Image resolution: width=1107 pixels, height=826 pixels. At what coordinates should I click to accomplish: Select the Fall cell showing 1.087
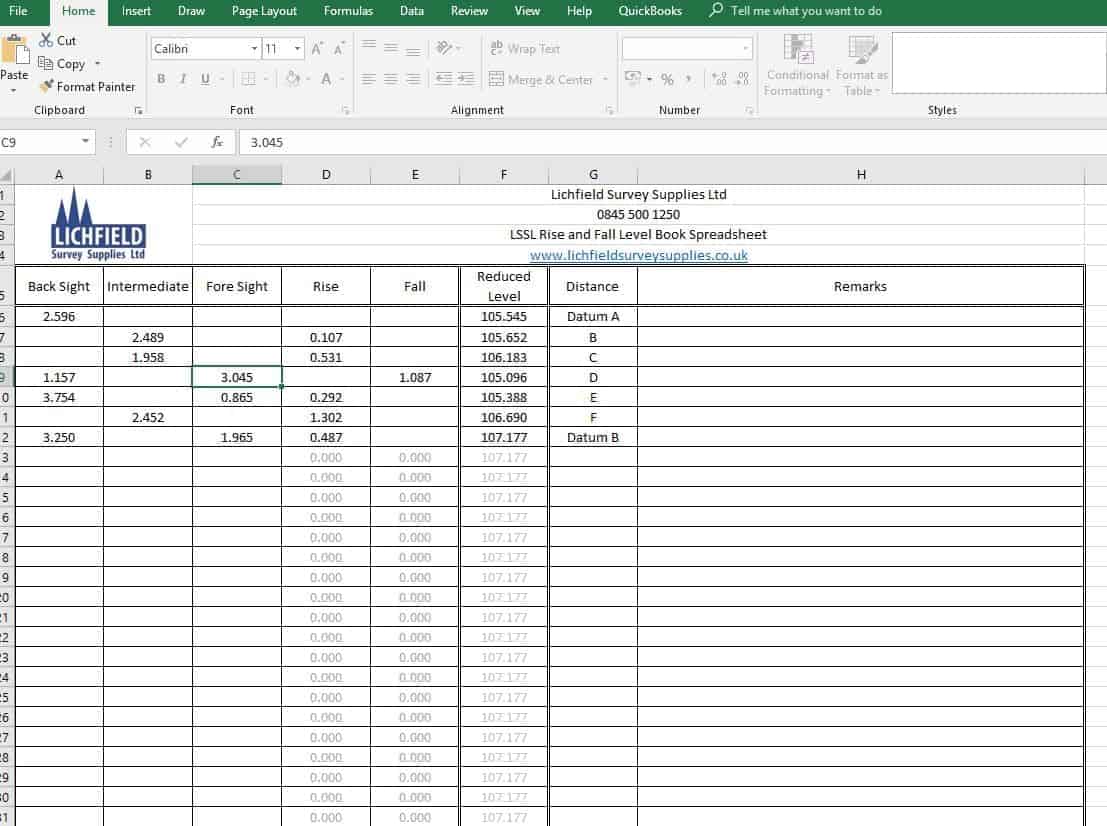pyautogui.click(x=414, y=377)
